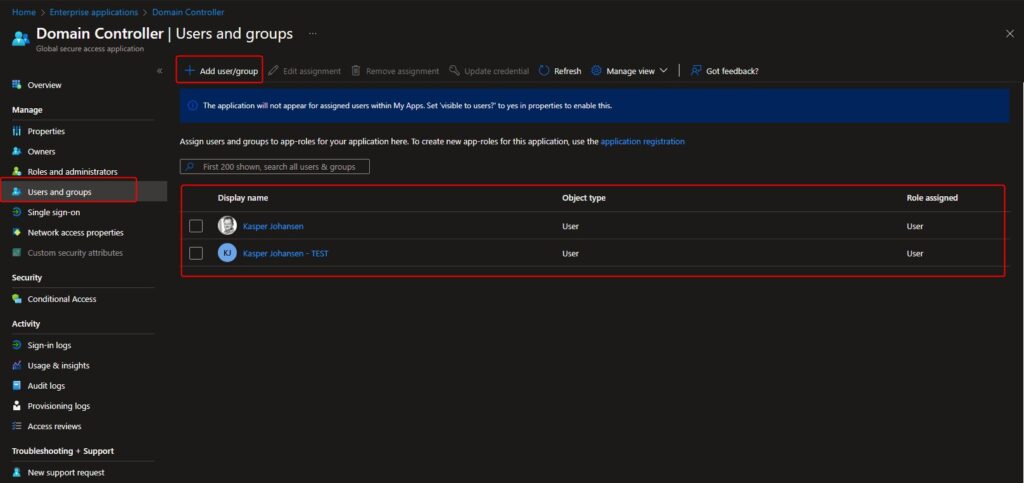Click the Owners sidebar icon

click(x=17, y=151)
